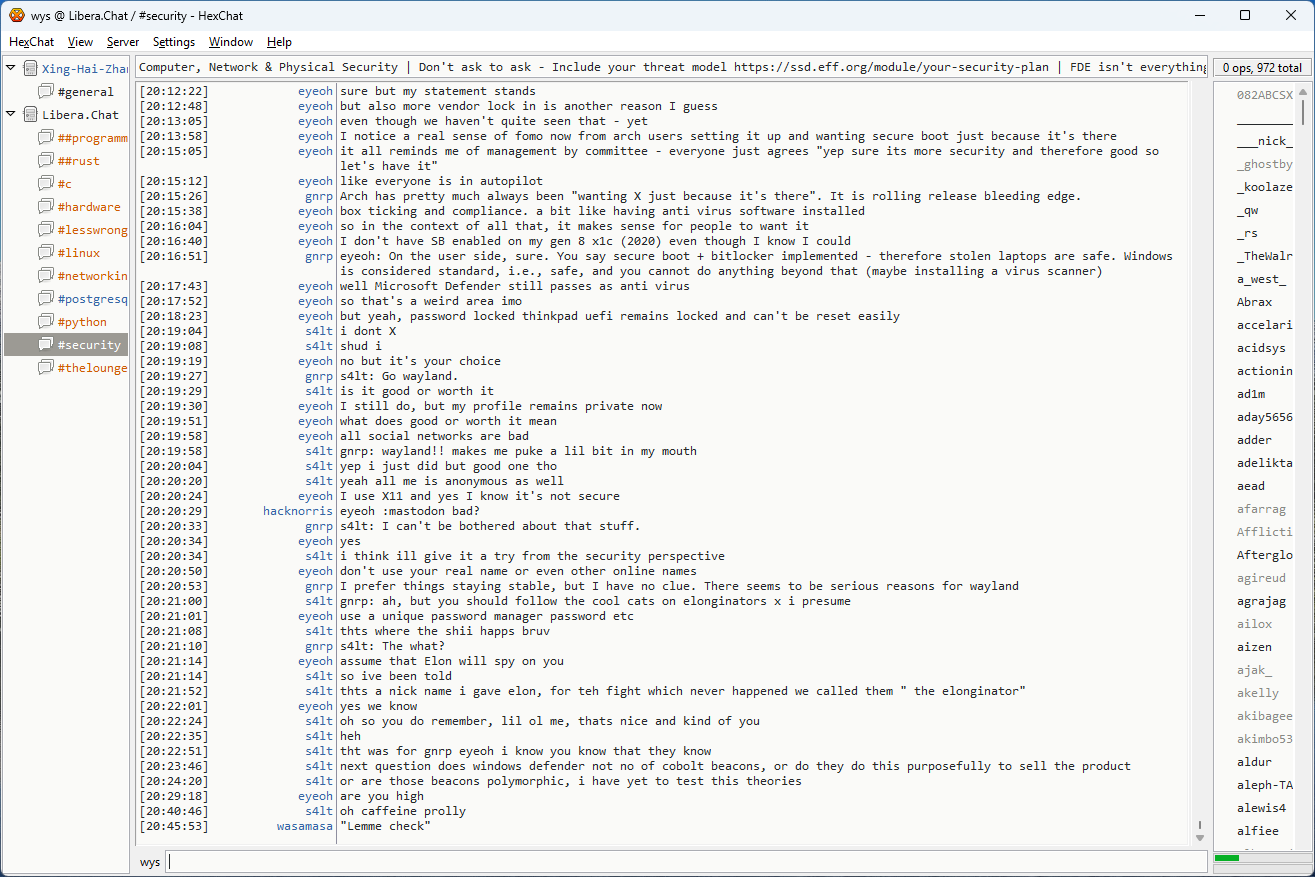Open the View menu

click(80, 42)
